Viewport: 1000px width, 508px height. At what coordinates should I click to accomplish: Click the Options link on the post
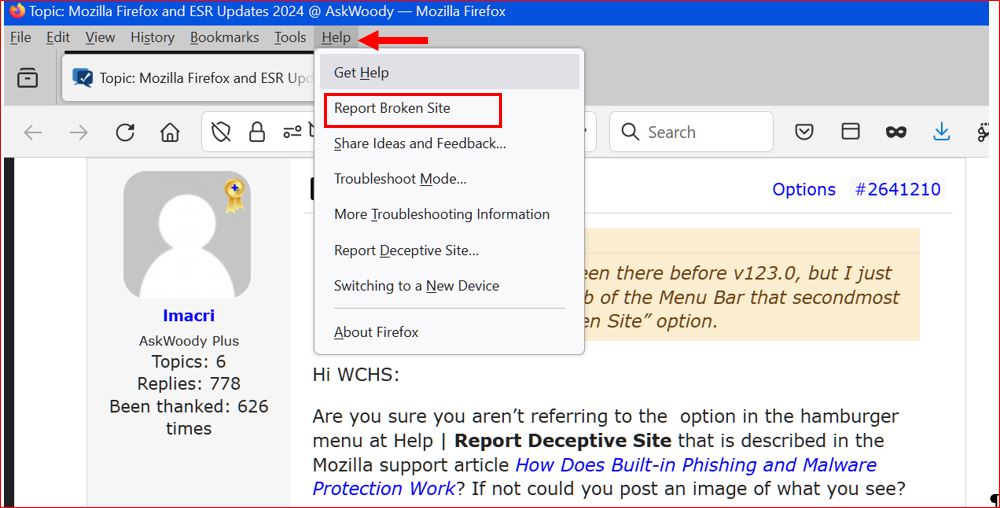click(803, 189)
